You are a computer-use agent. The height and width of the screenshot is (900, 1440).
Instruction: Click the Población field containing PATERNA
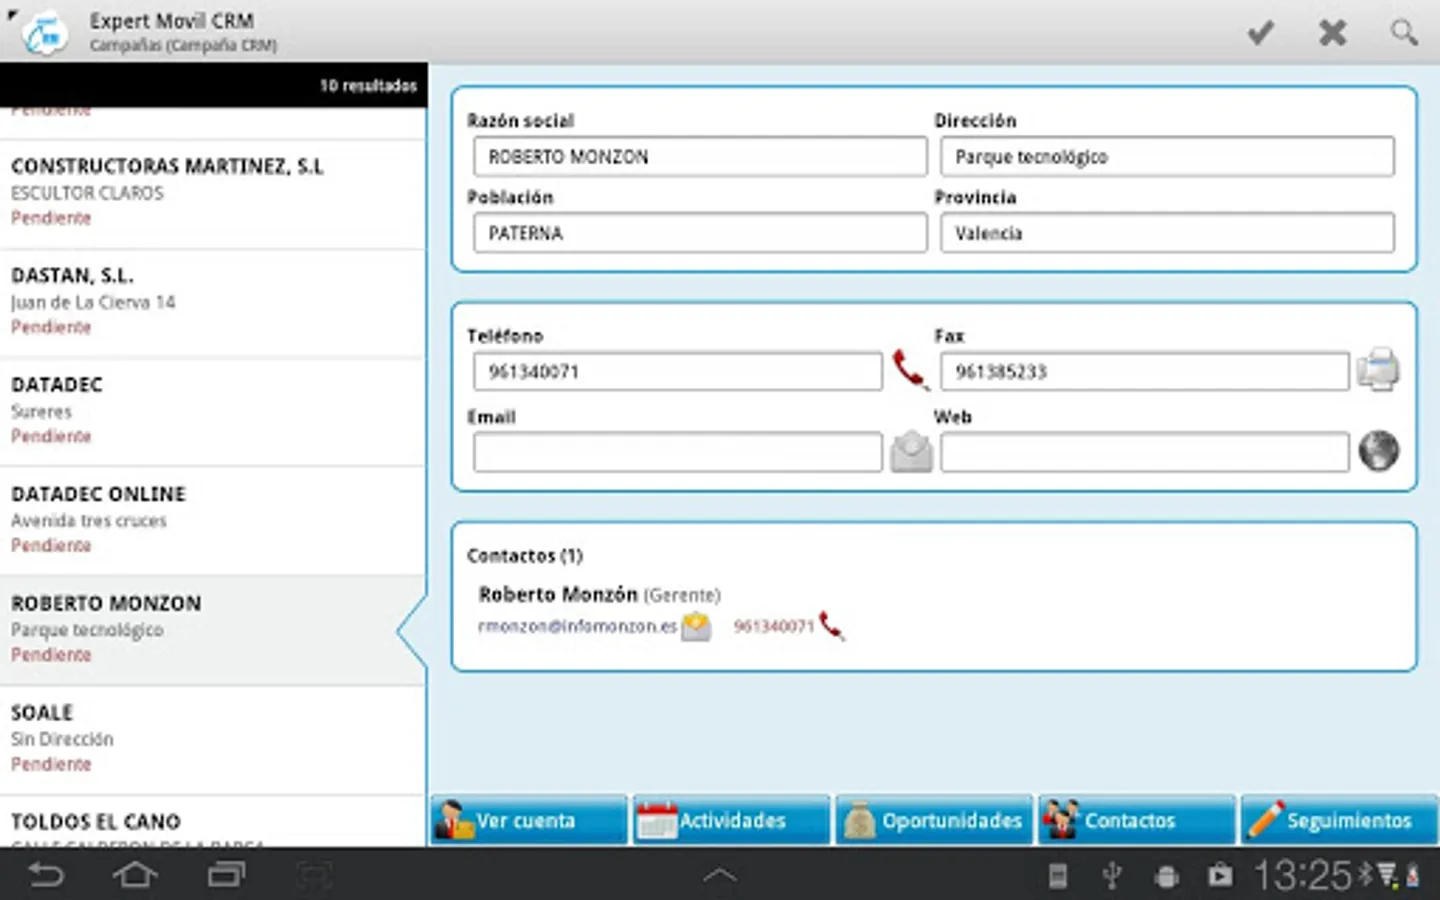click(700, 233)
